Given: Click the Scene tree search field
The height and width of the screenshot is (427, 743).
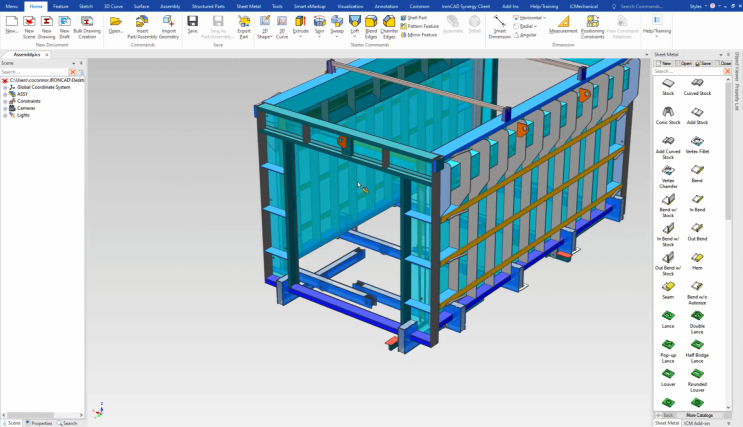Looking at the screenshot, I should click(34, 72).
